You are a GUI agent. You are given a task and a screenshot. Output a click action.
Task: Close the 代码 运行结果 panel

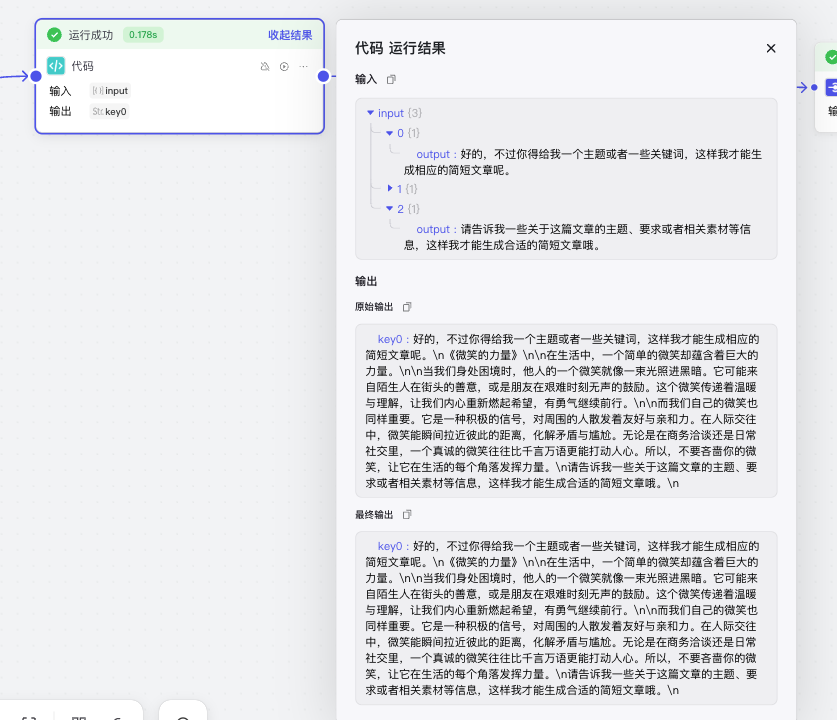(771, 49)
